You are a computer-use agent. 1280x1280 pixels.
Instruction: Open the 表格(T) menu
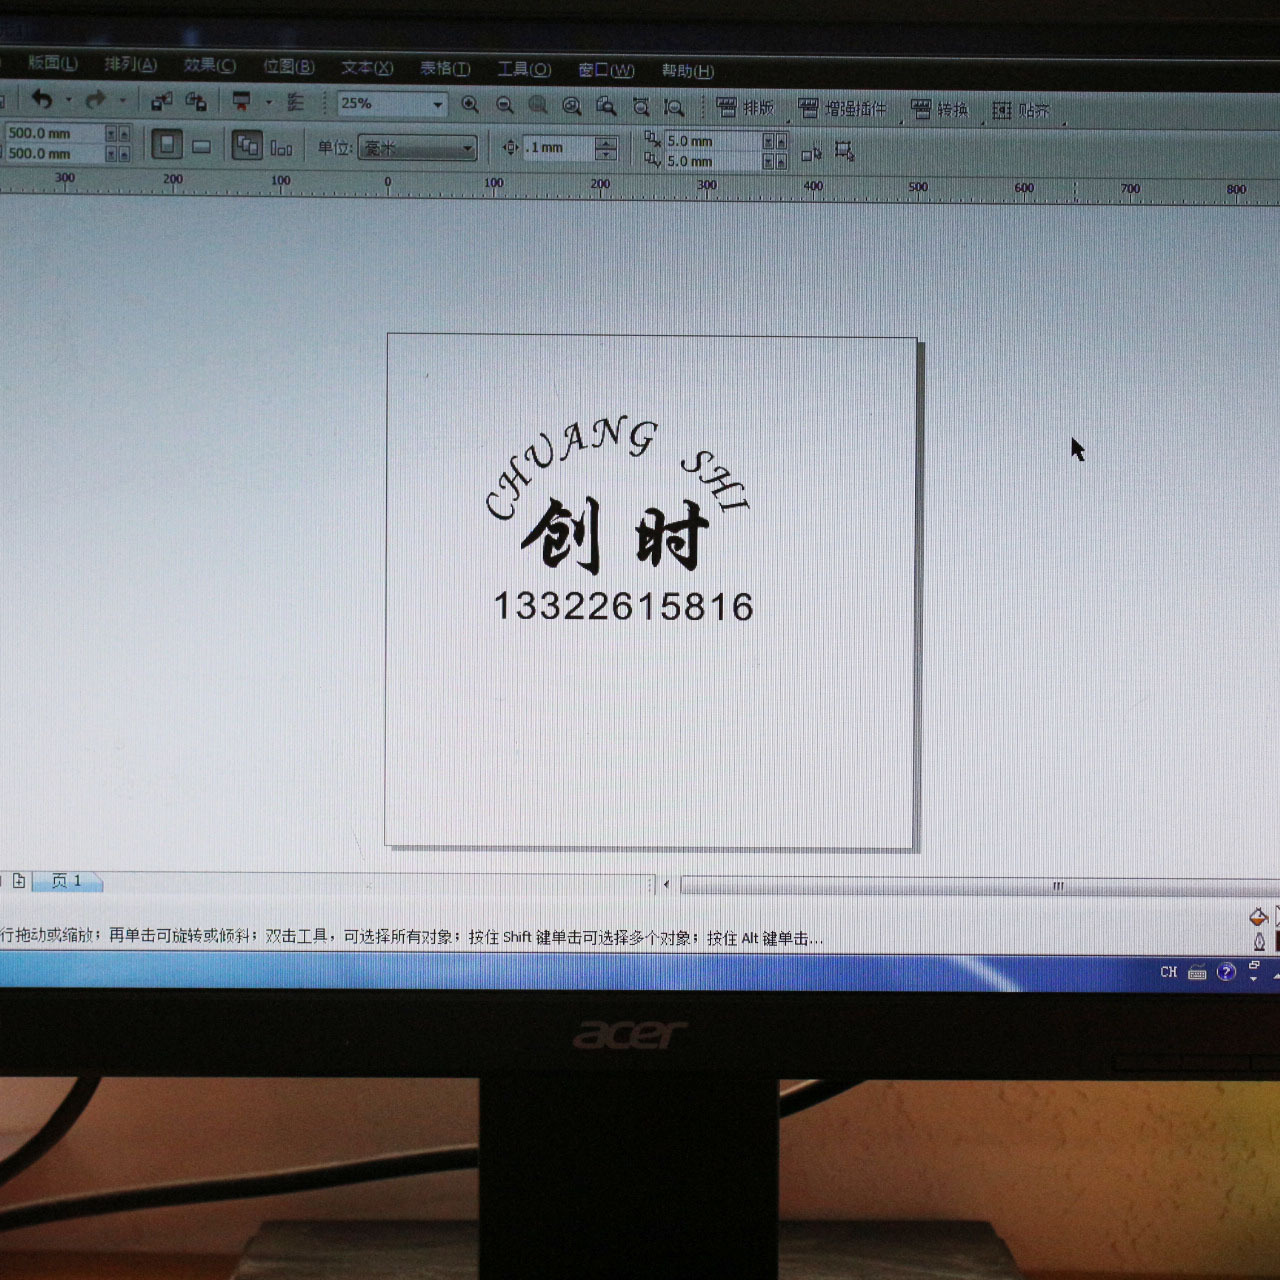445,68
